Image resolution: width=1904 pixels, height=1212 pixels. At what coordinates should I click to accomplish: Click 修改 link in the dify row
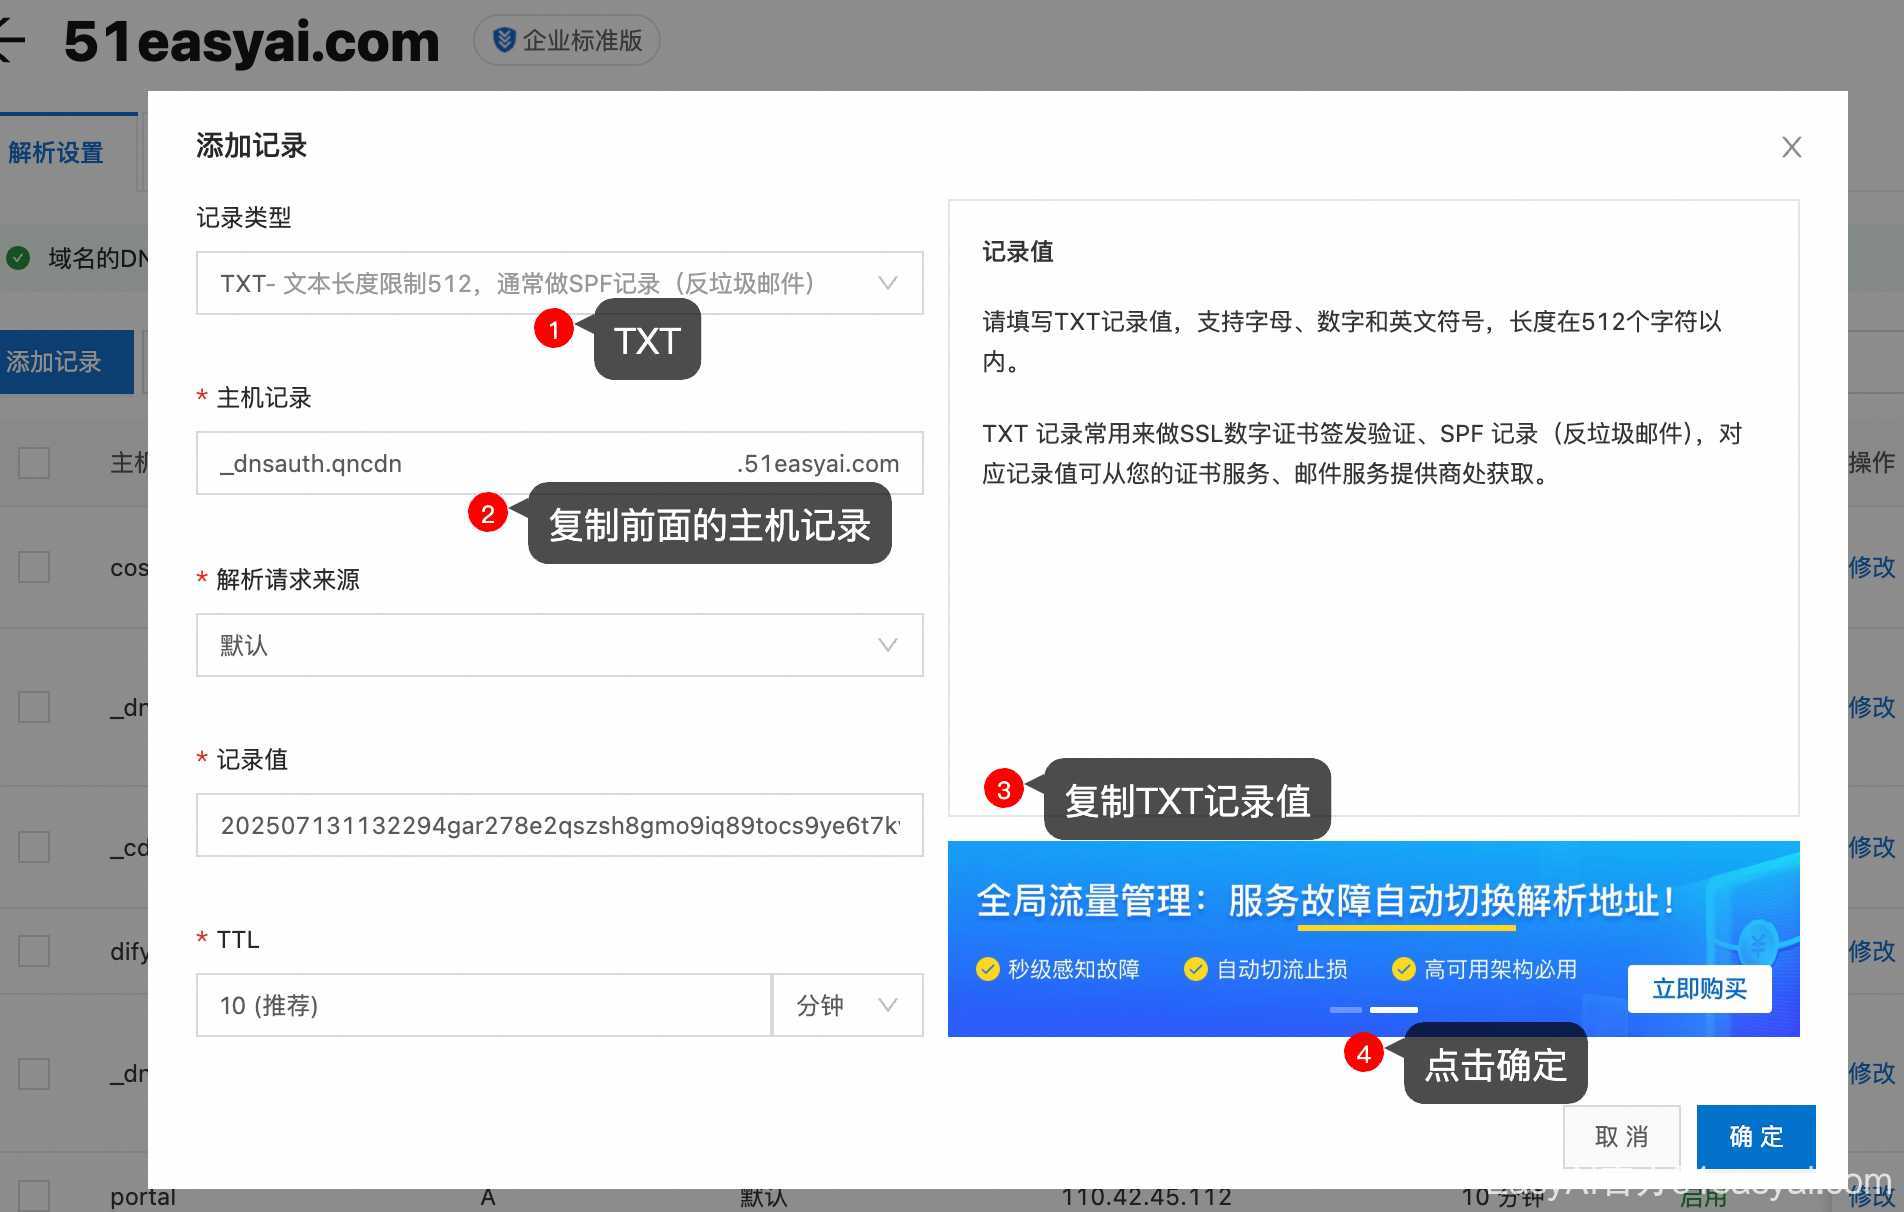[1872, 951]
